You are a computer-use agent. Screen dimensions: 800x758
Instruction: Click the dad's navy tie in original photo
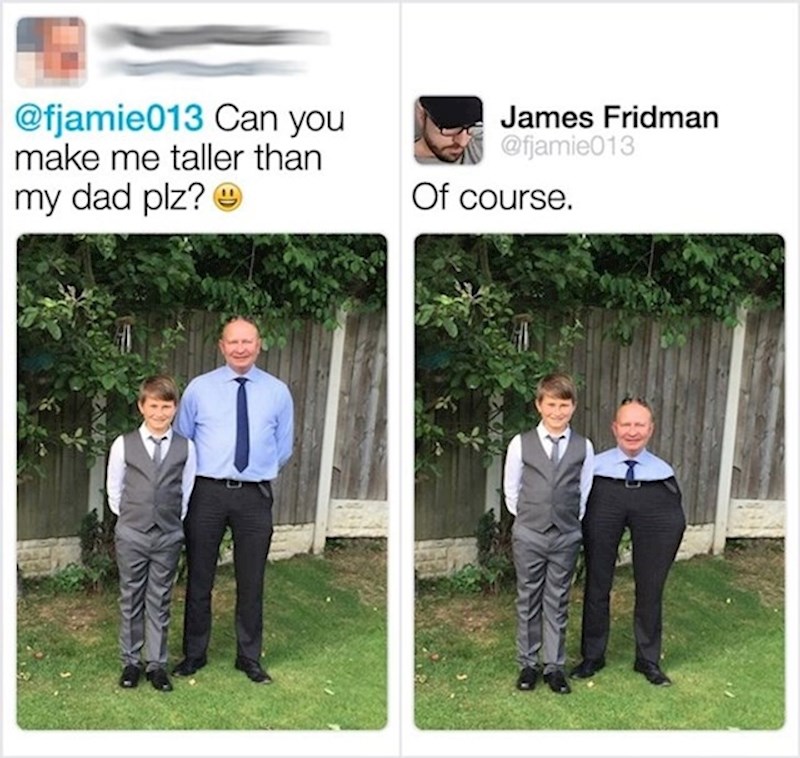[x=241, y=424]
